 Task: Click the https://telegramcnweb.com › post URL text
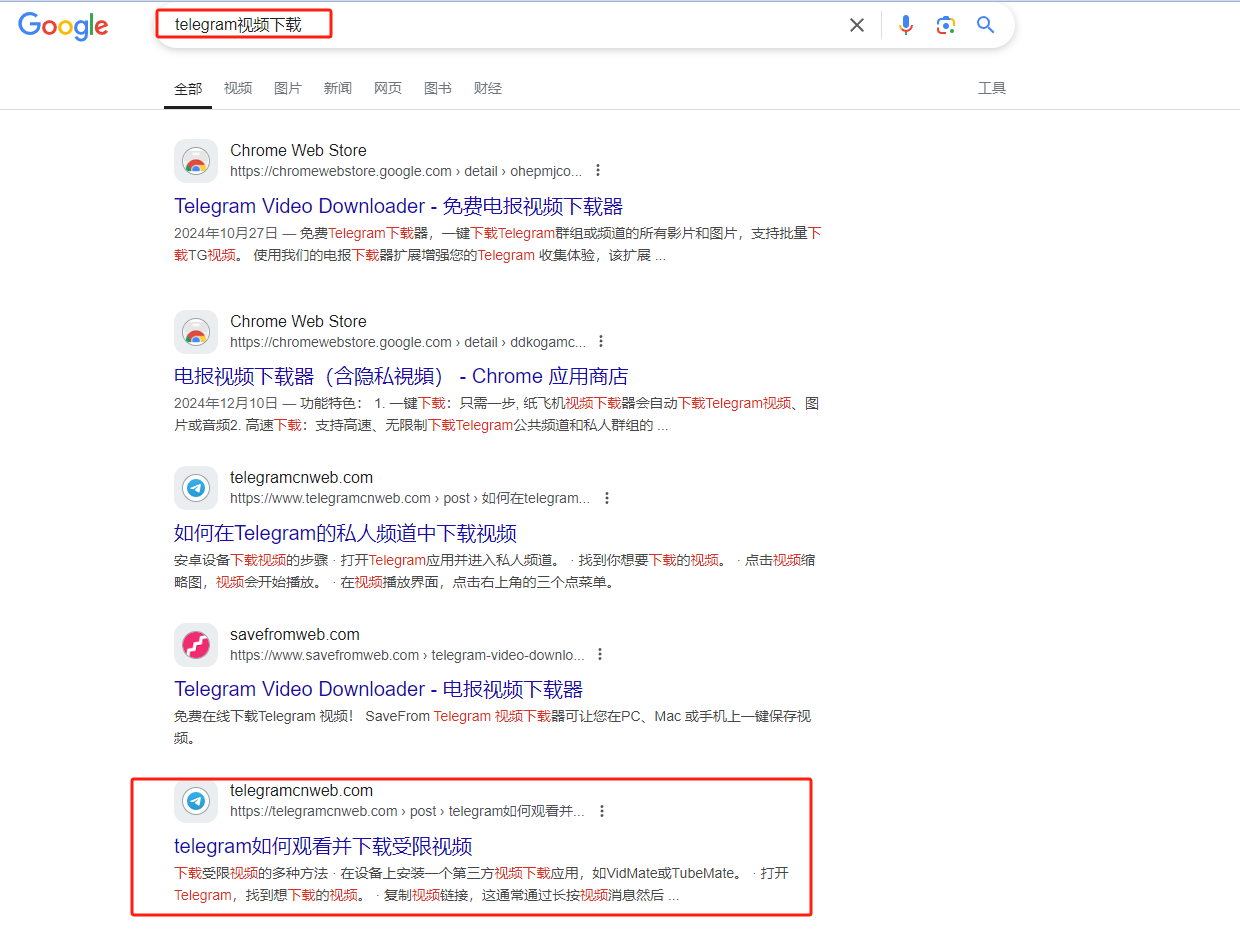coord(407,811)
